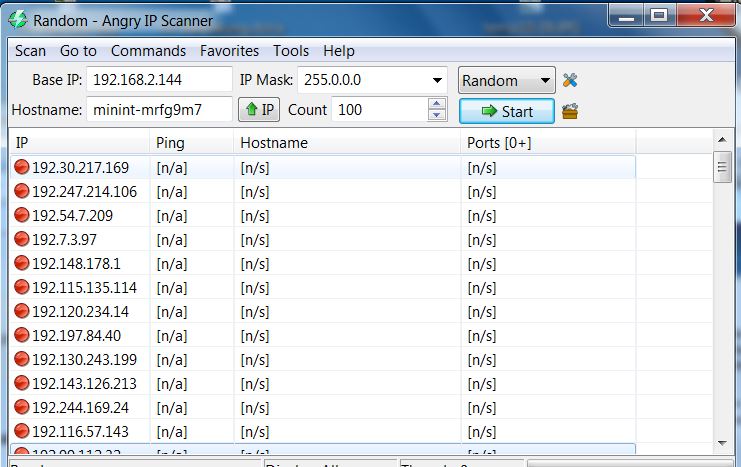Click the red status dot for 192.54.7.209
Viewport: 741px width, 467px height.
[22, 215]
